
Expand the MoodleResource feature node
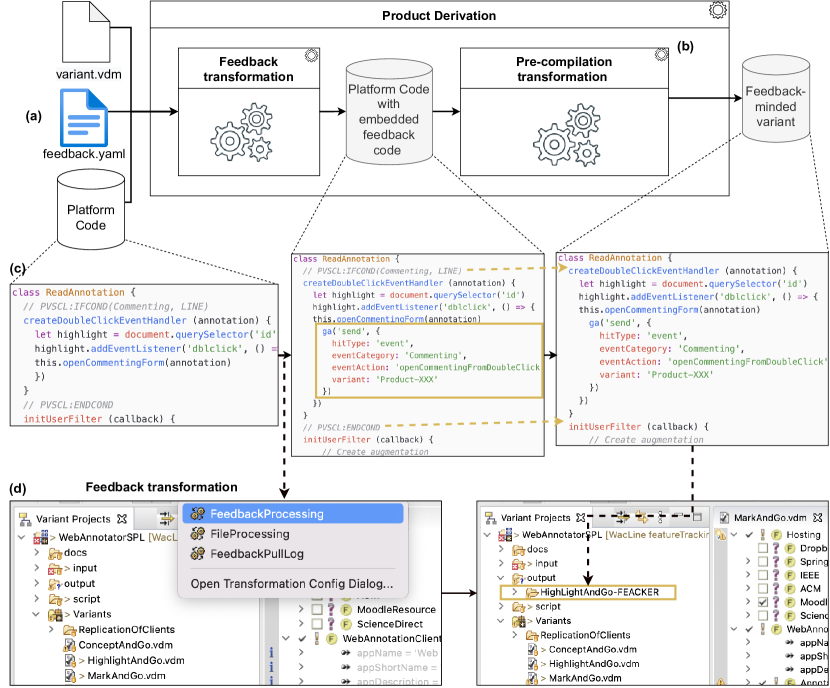click(x=300, y=610)
